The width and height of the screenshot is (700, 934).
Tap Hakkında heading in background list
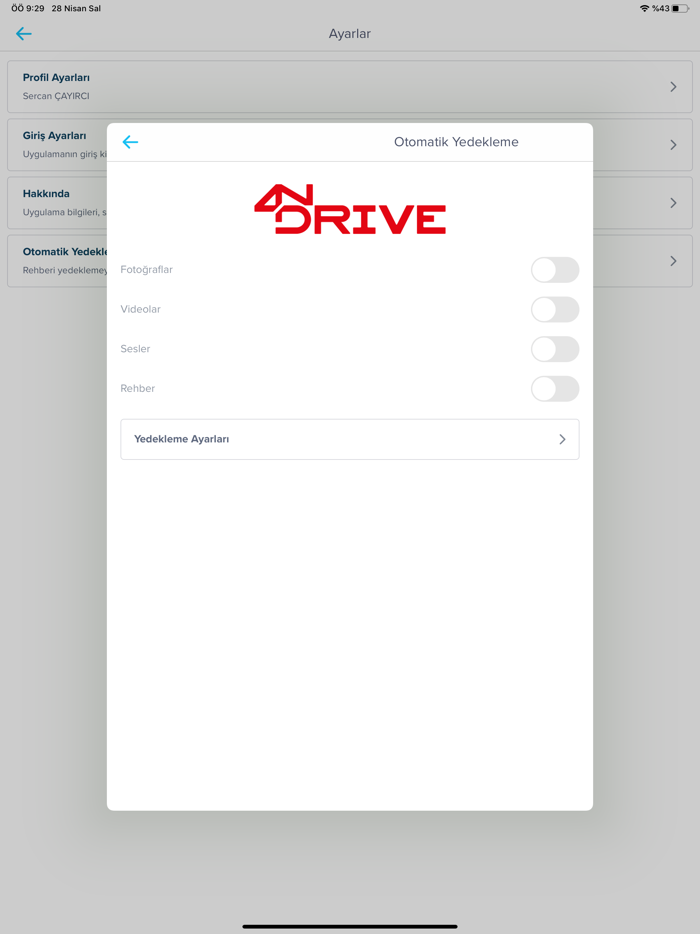click(x=46, y=194)
